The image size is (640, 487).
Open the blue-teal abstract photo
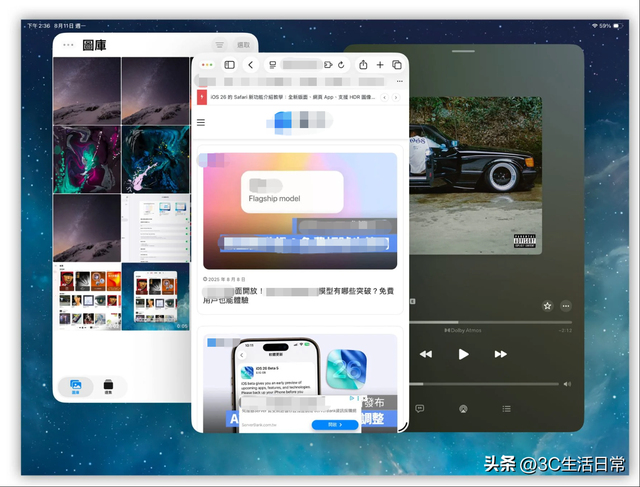(156, 159)
